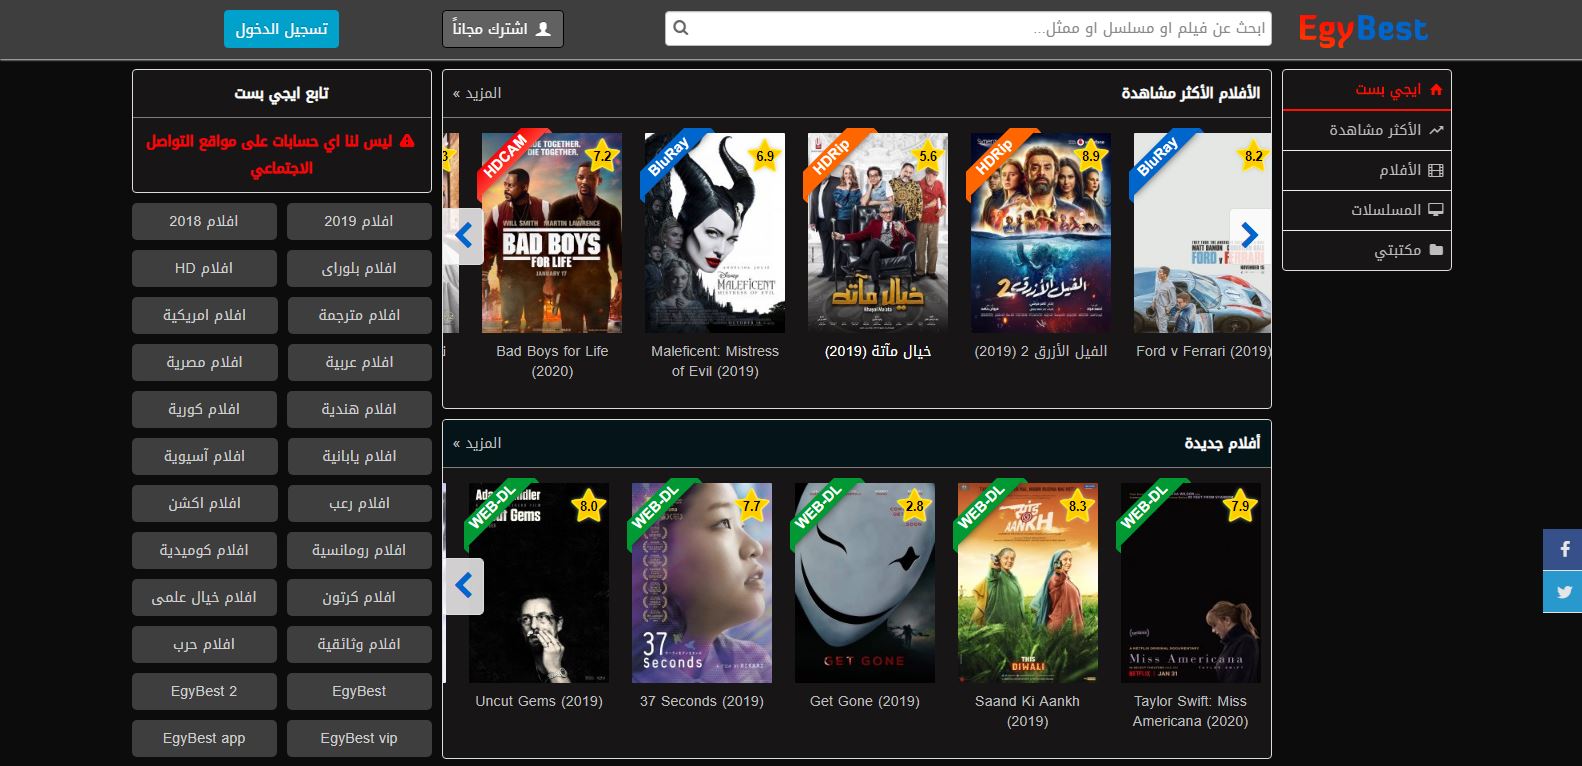This screenshot has width=1582, height=766.
Task: Open Saand Ki Aankh poster
Action: pos(1028,583)
